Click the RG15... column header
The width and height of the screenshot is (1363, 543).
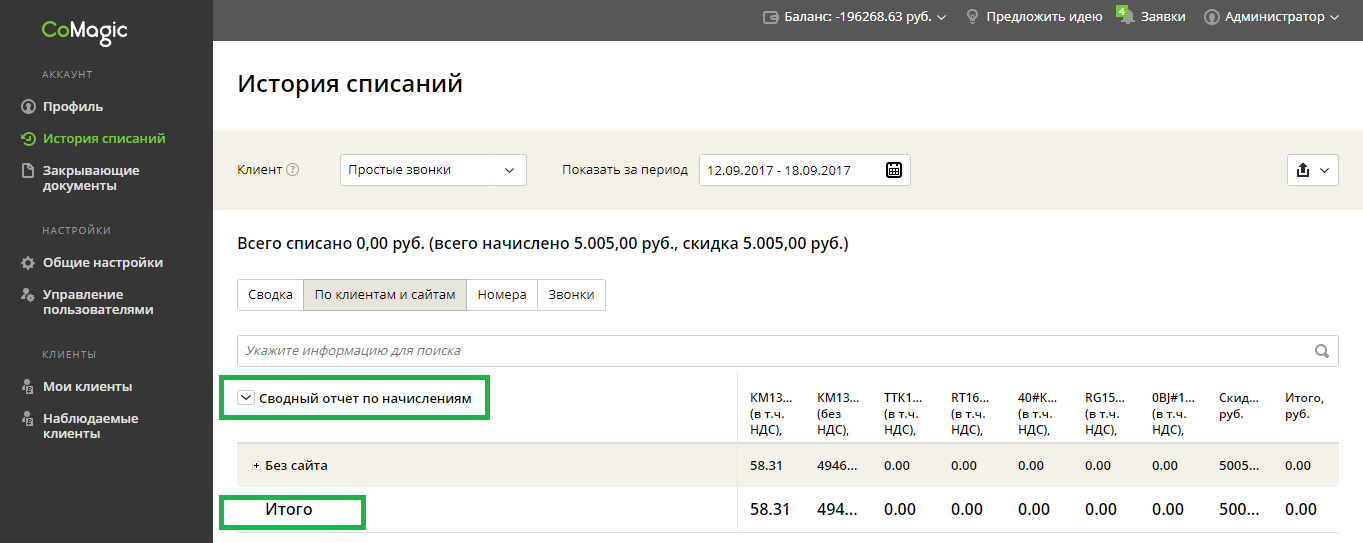(x=1104, y=414)
